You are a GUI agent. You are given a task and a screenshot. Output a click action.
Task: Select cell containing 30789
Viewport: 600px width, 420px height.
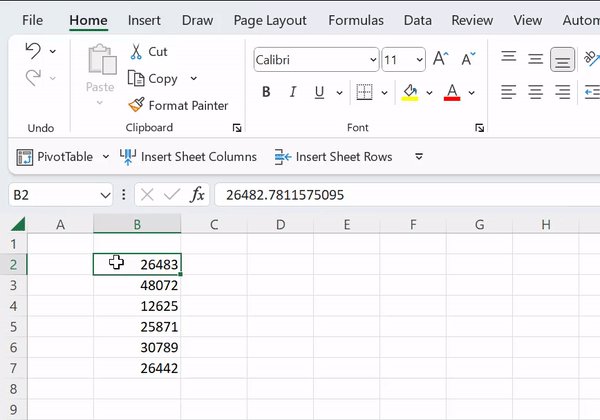[137, 347]
